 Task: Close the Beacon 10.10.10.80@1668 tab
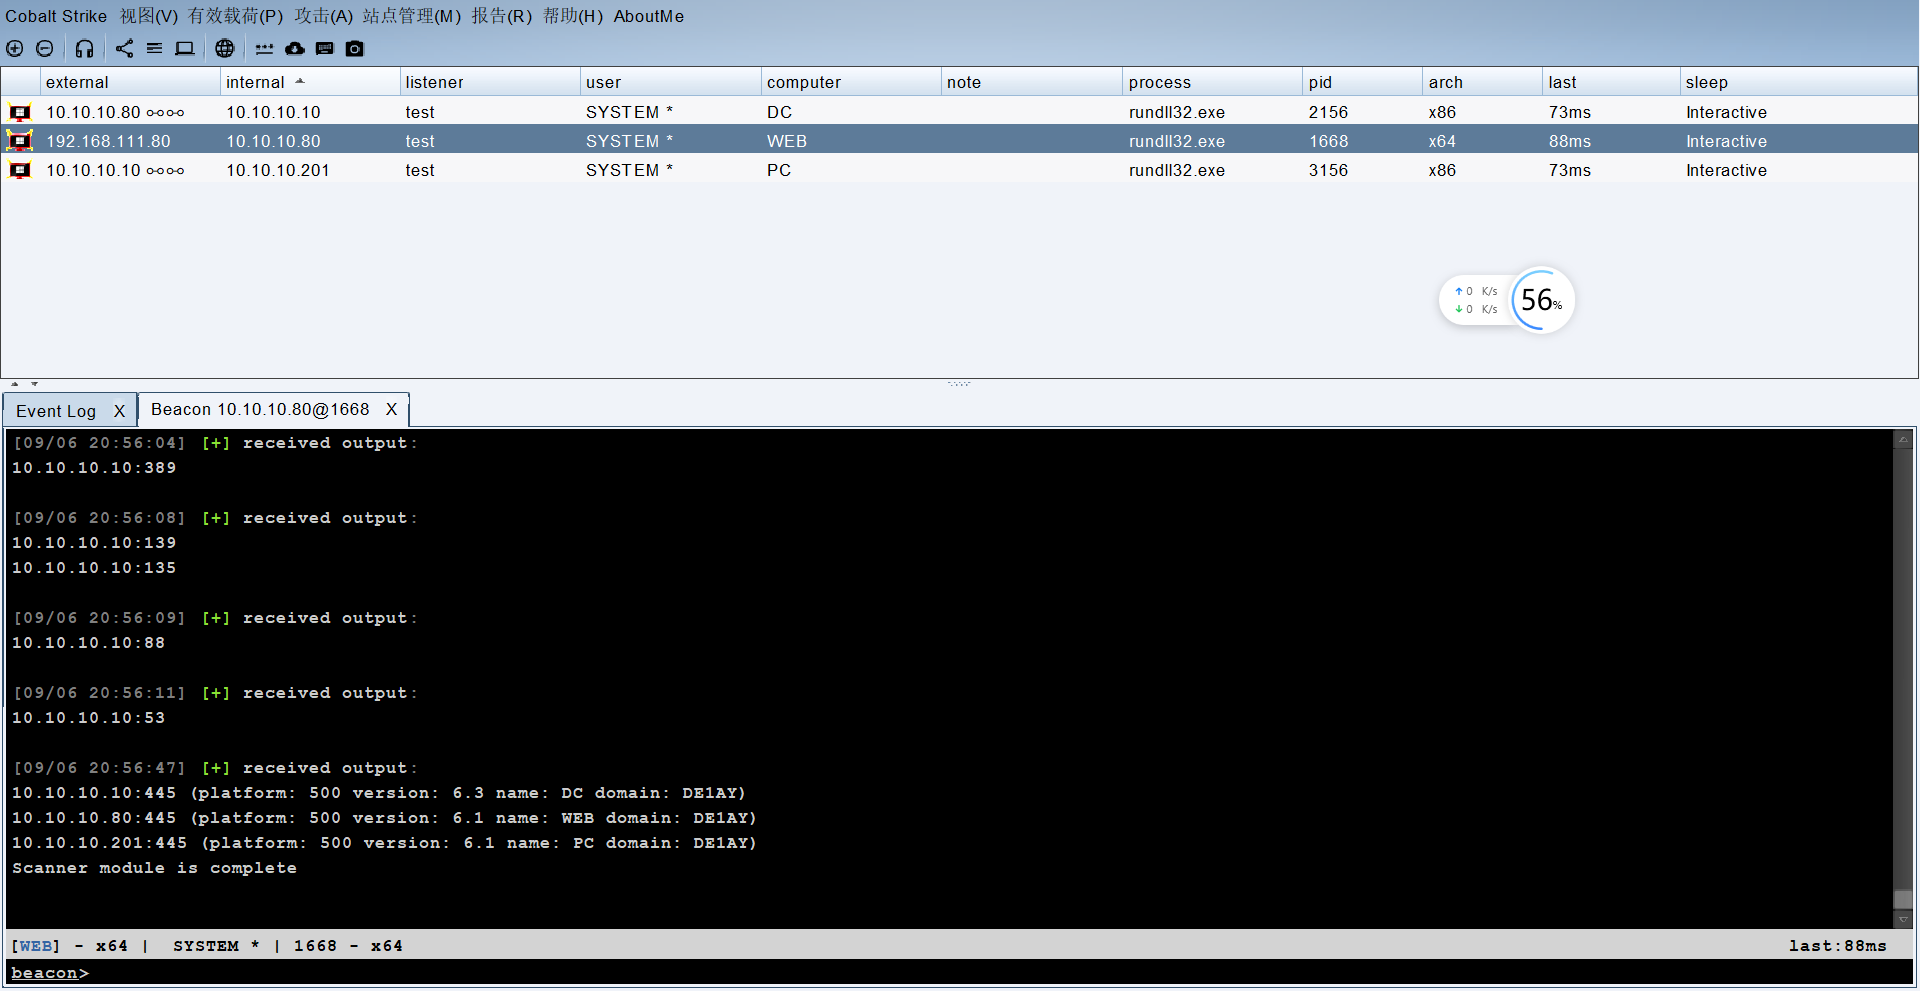[x=392, y=409]
